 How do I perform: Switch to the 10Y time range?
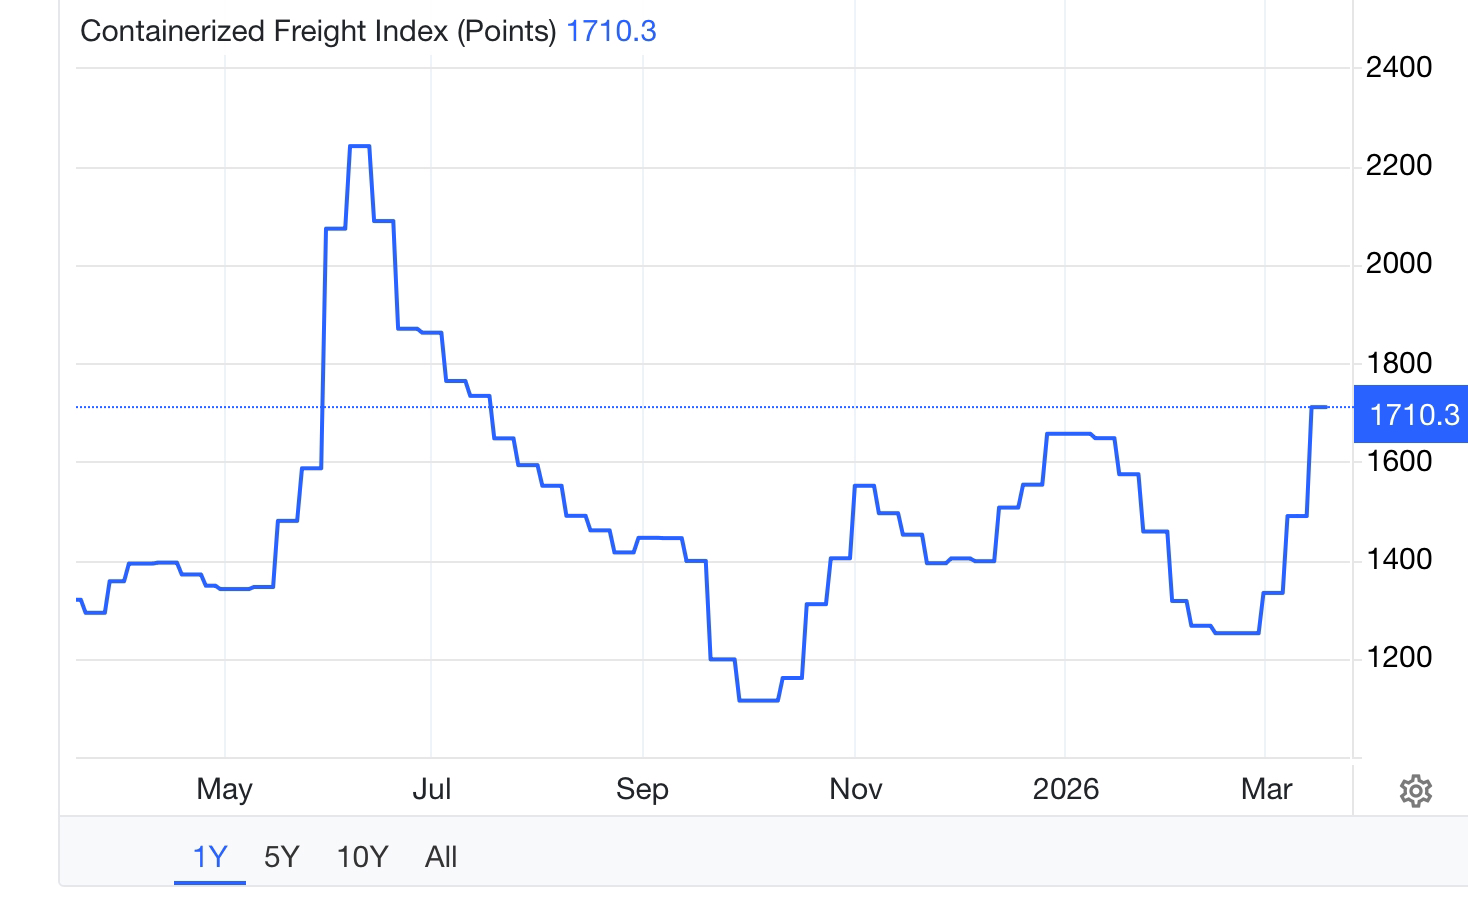[362, 857]
